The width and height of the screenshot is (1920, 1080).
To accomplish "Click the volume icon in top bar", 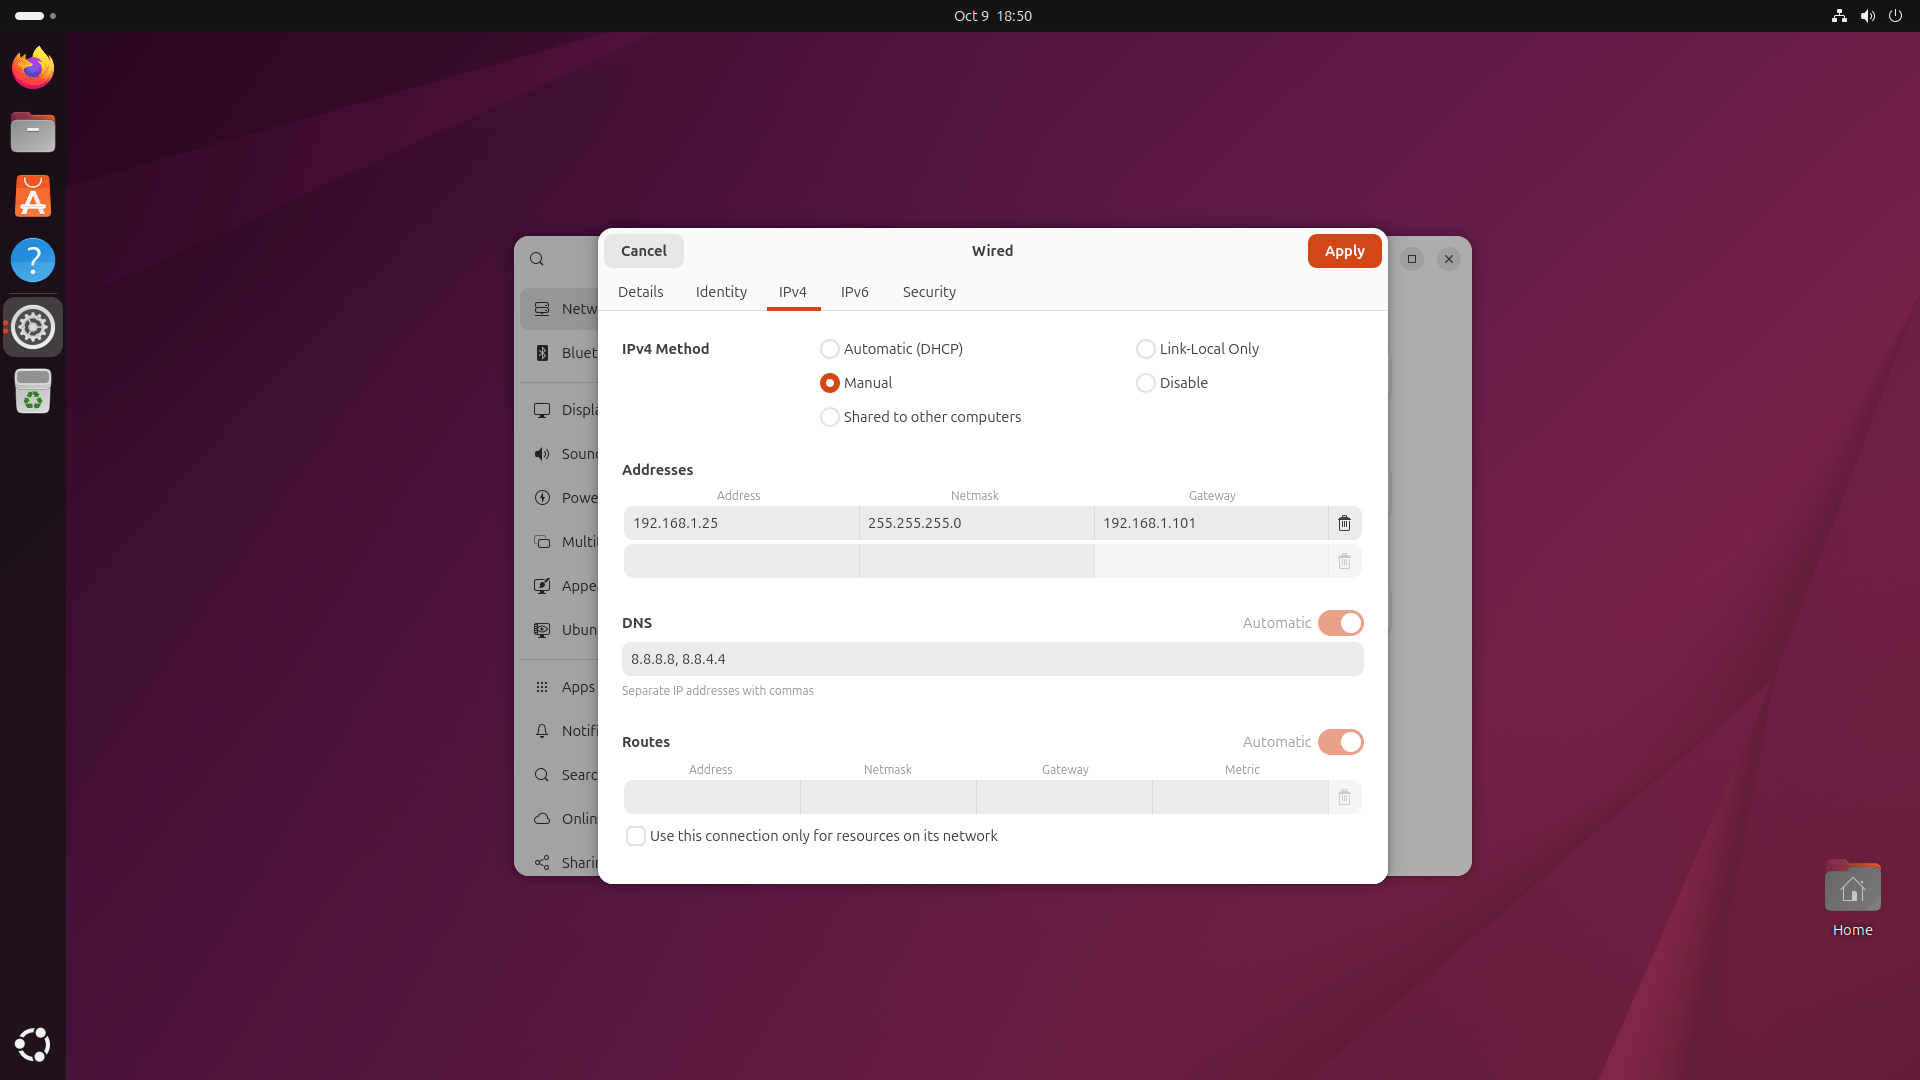I will [1867, 16].
